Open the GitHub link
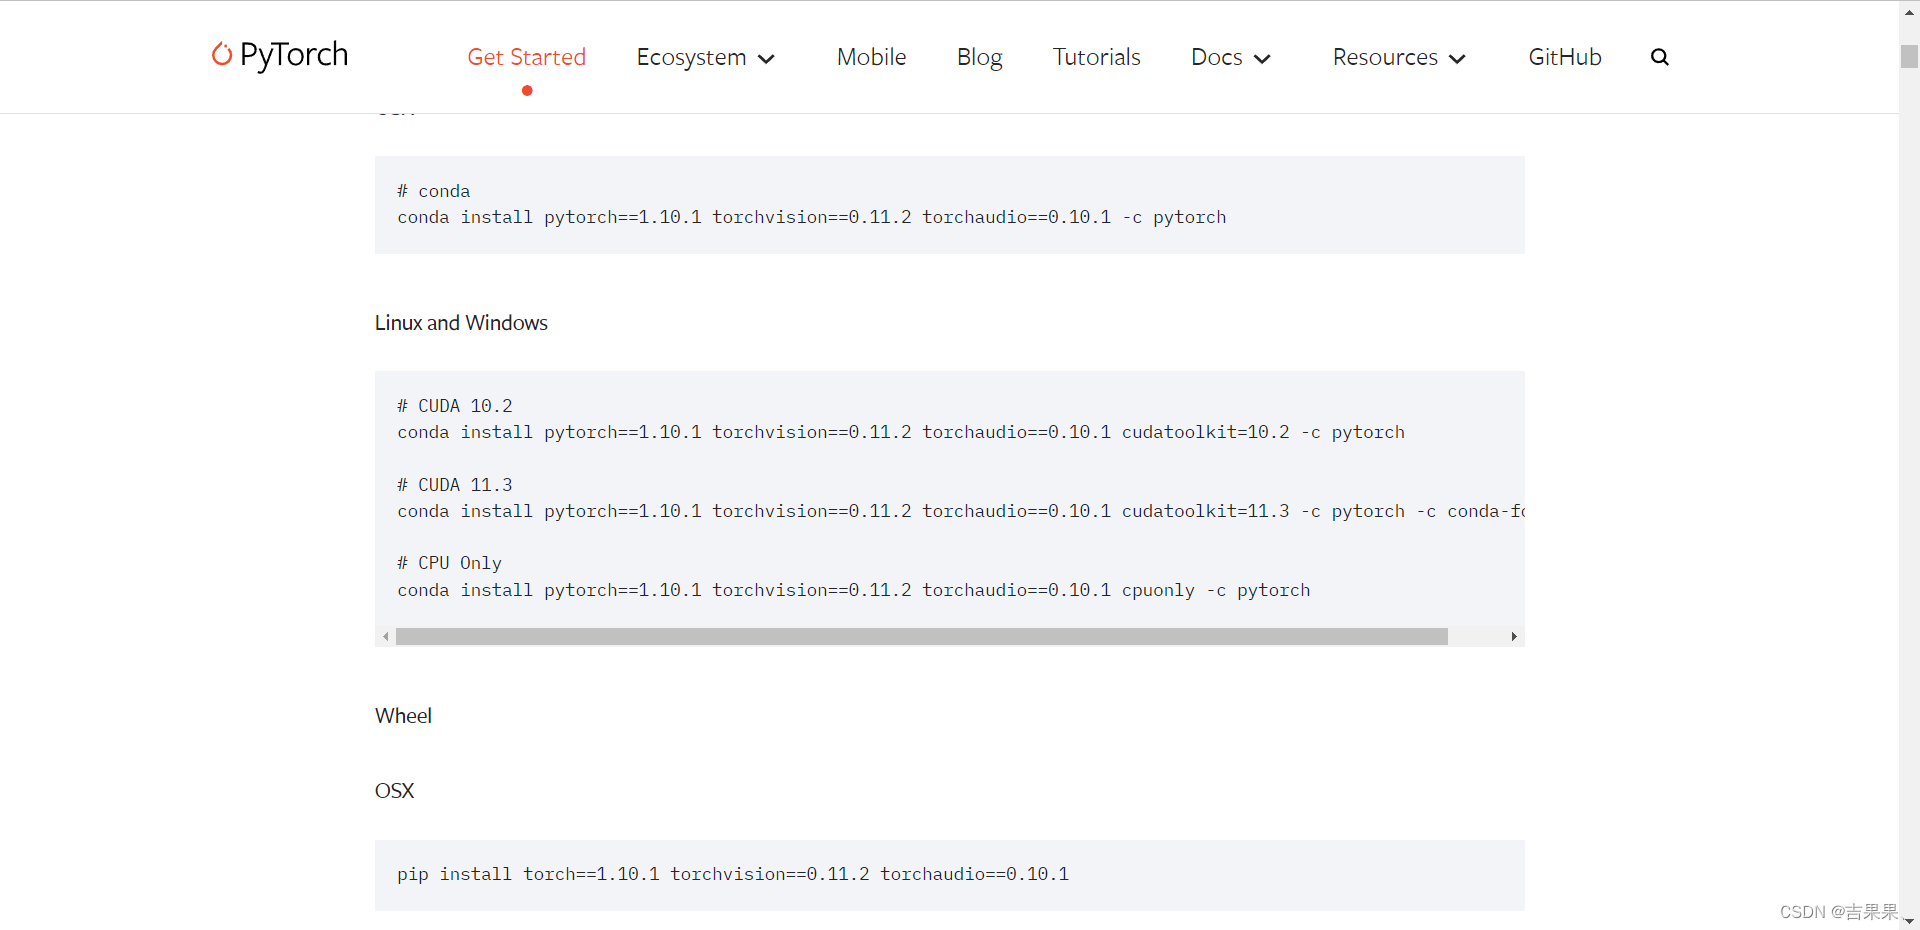The image size is (1920, 930). (1564, 57)
